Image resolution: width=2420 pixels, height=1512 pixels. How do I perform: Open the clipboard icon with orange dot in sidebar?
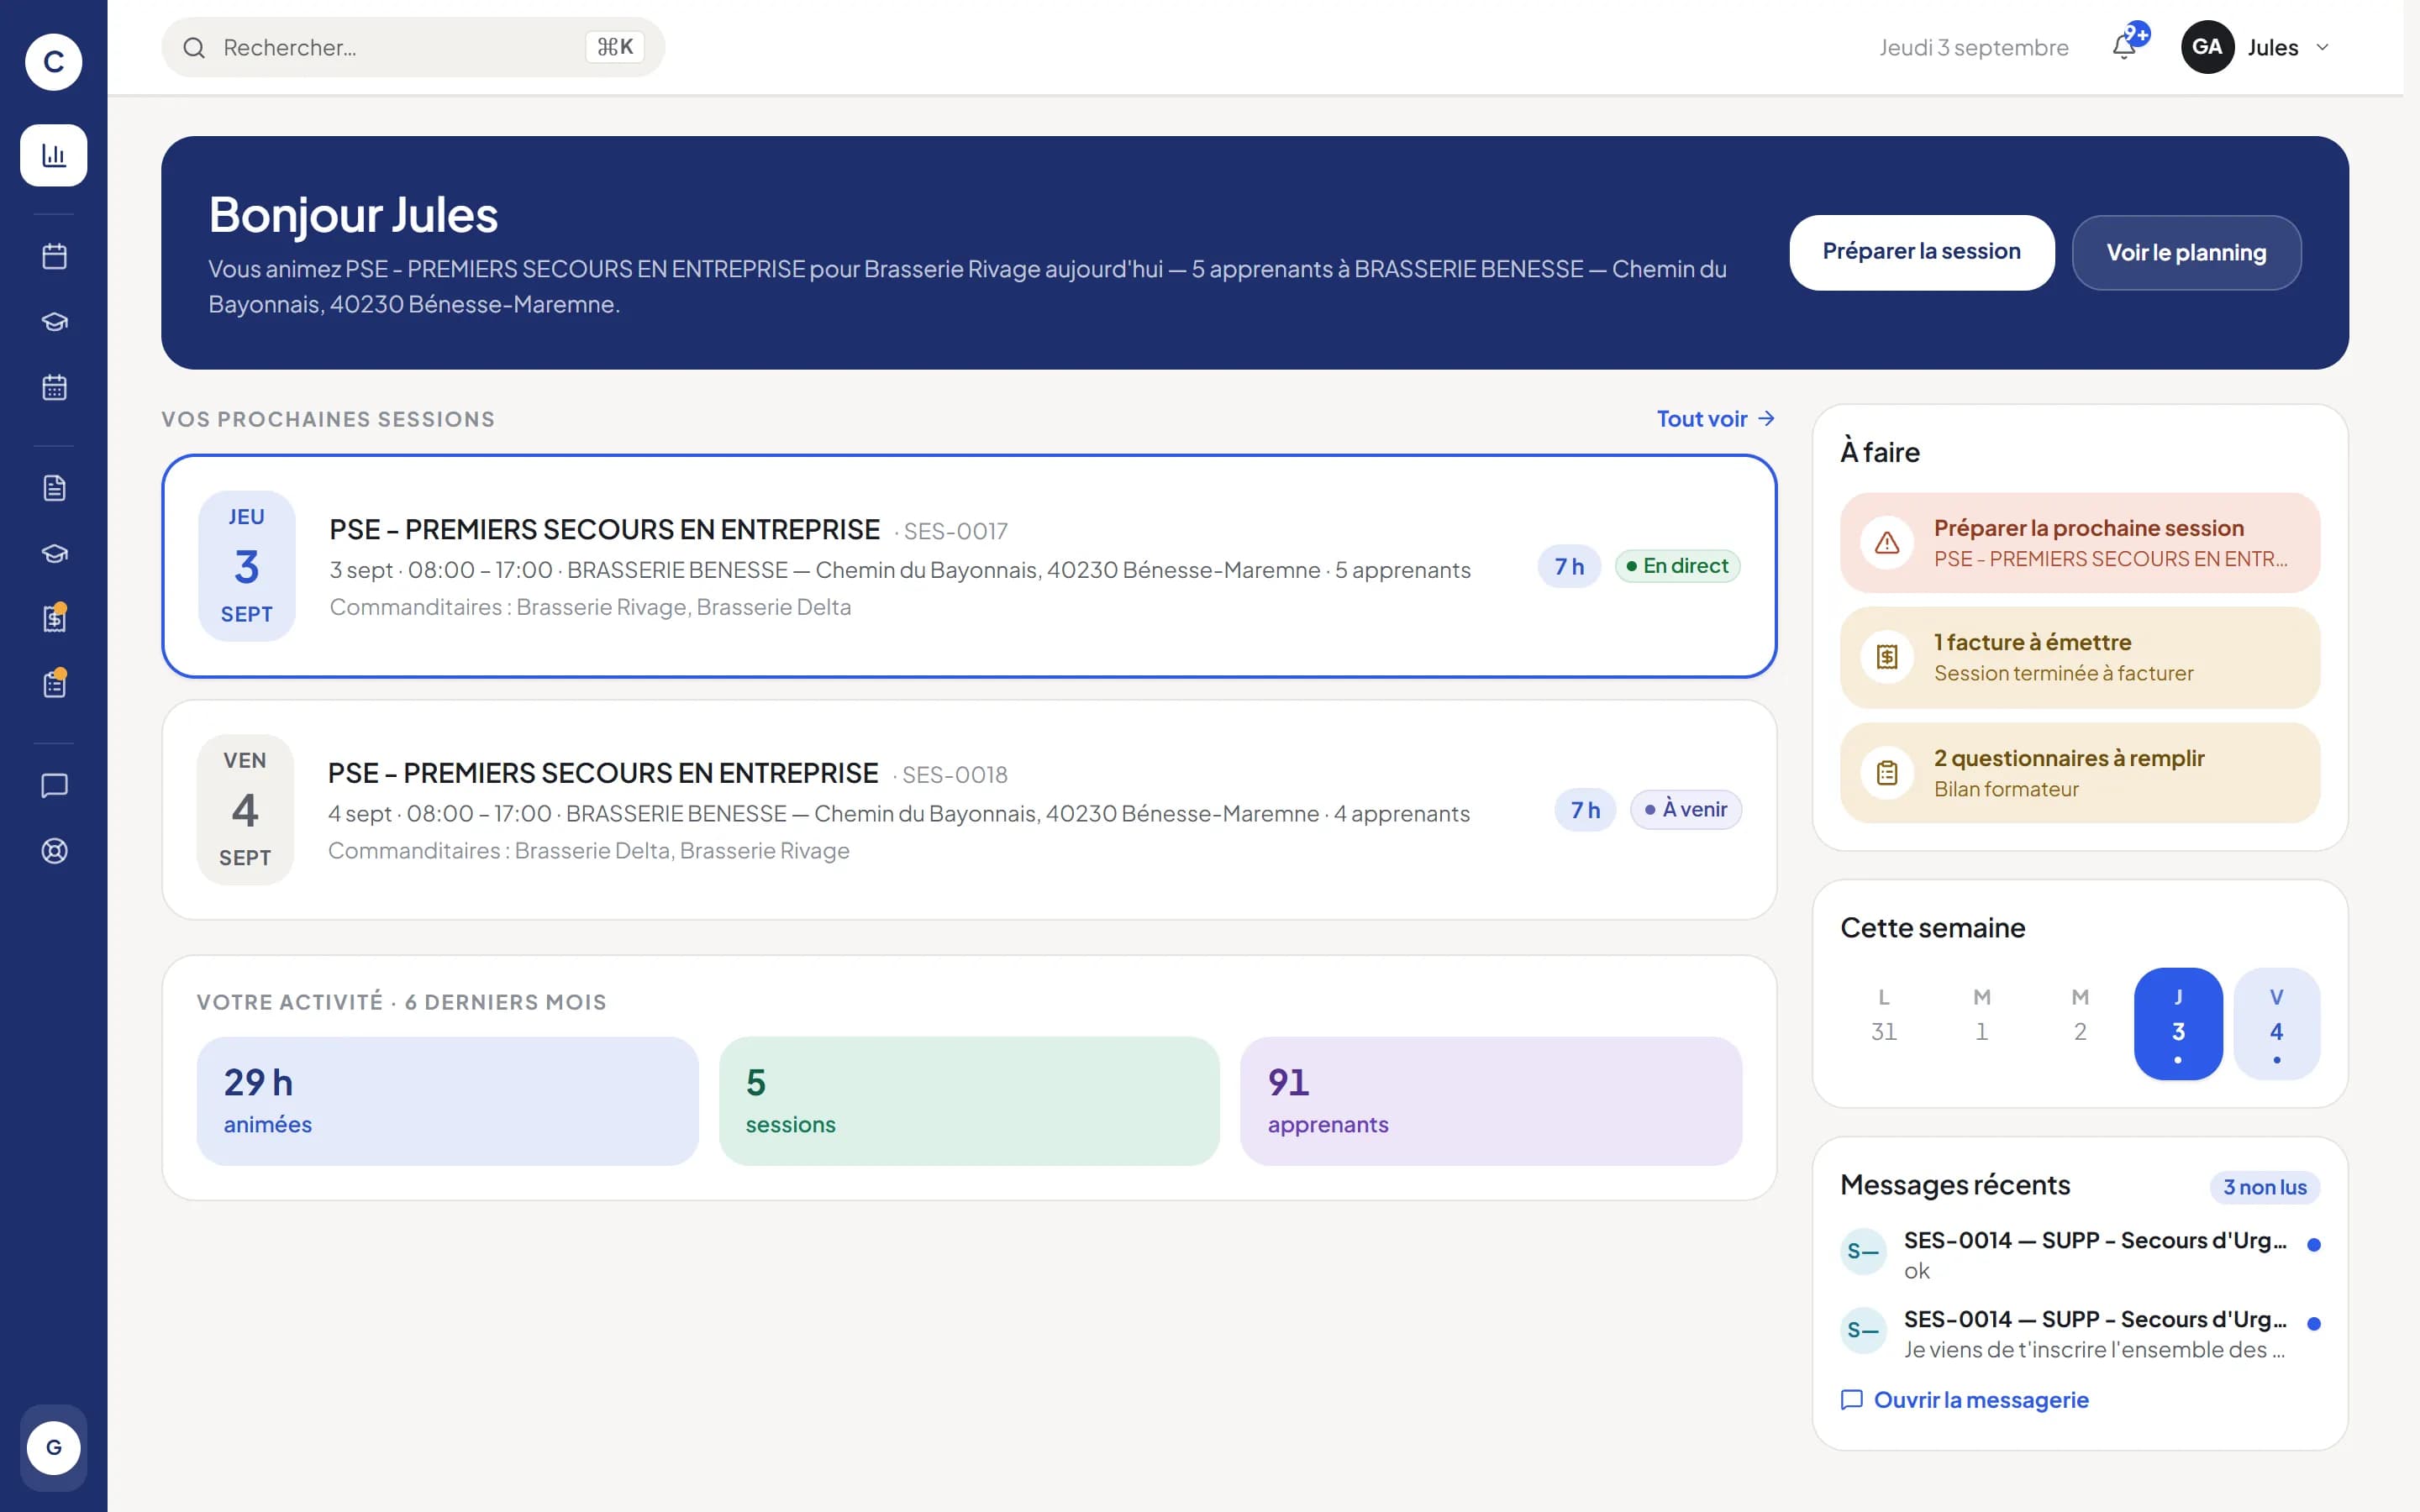(x=54, y=684)
